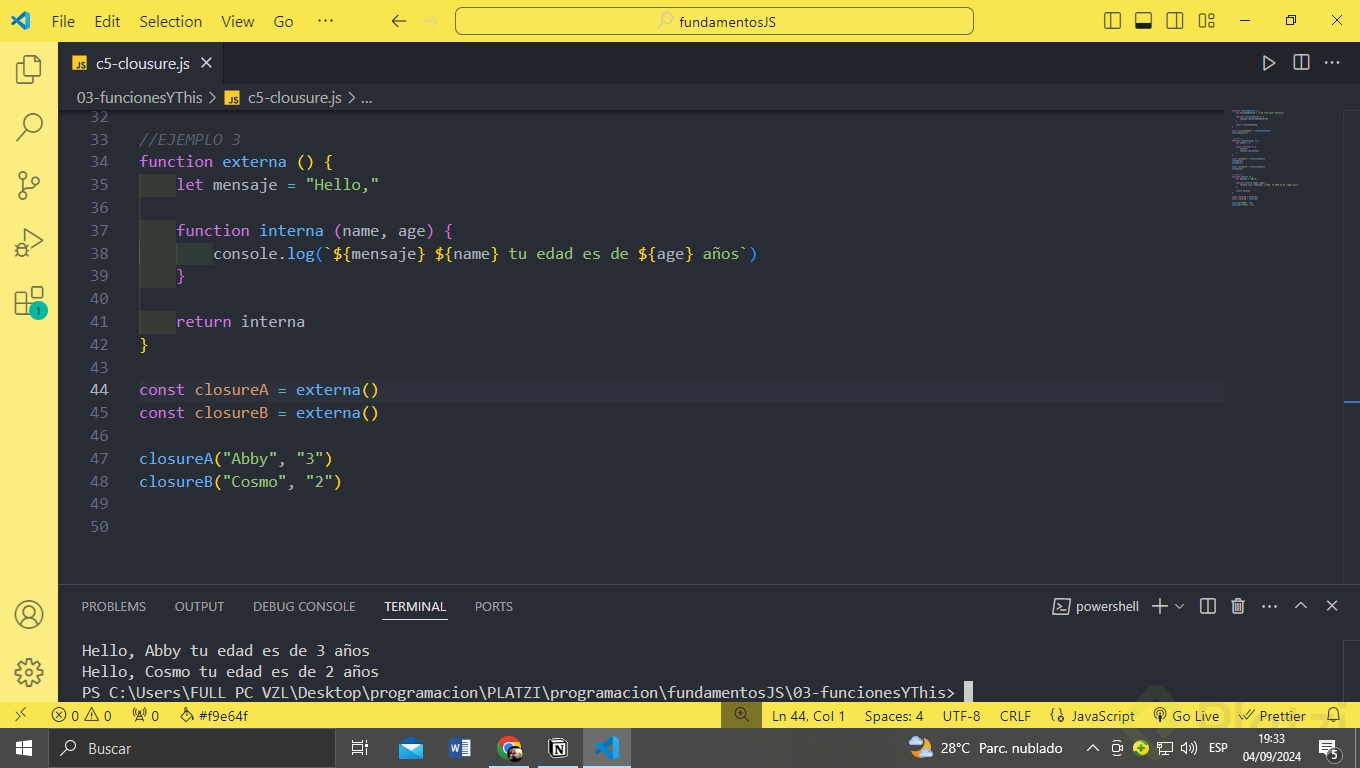Click the JavaScript language mode indicator
Image resolution: width=1360 pixels, height=768 pixels.
coord(1092,716)
